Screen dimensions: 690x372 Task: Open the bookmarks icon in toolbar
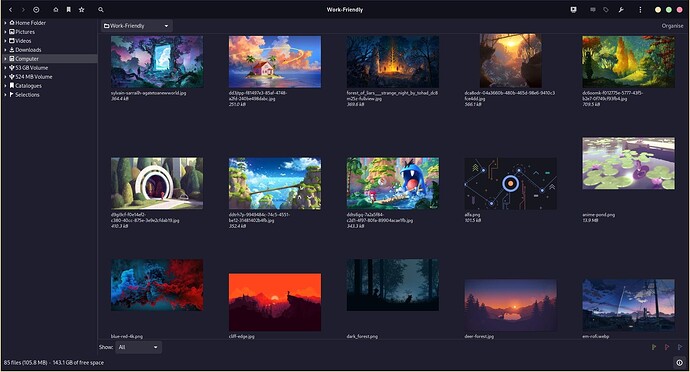pos(68,10)
